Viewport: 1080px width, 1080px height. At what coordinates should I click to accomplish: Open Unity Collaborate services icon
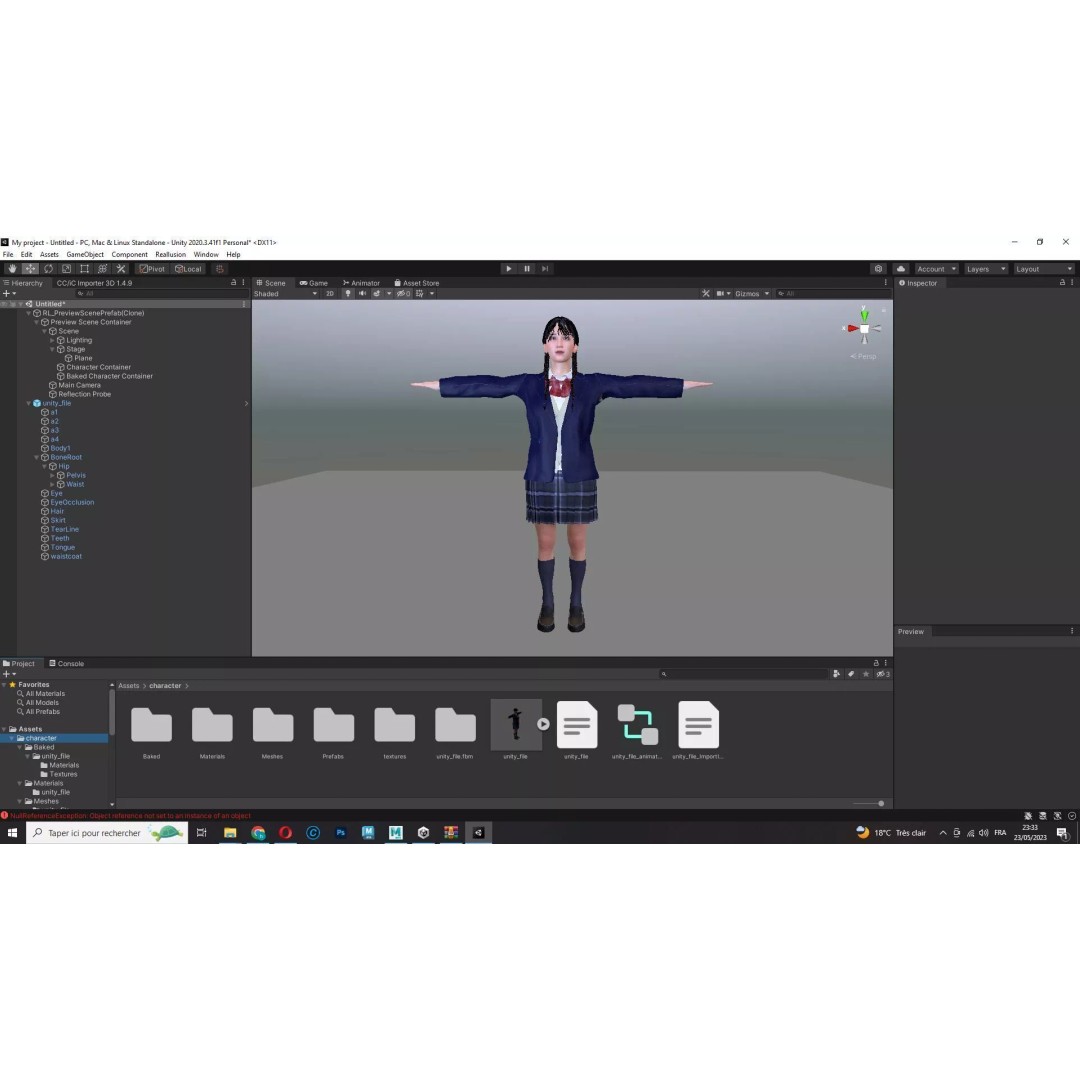[878, 269]
